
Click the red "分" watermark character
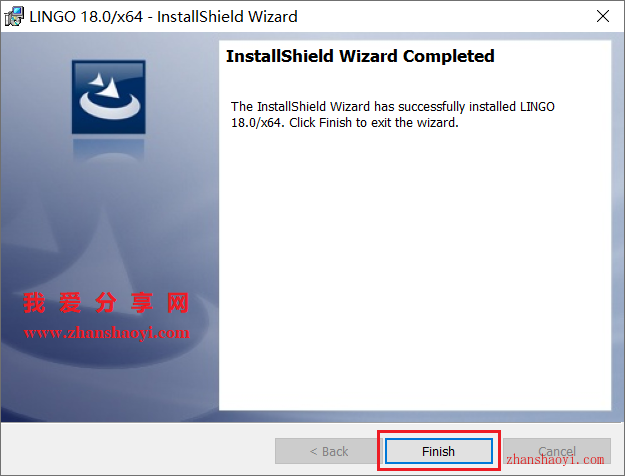click(x=106, y=303)
